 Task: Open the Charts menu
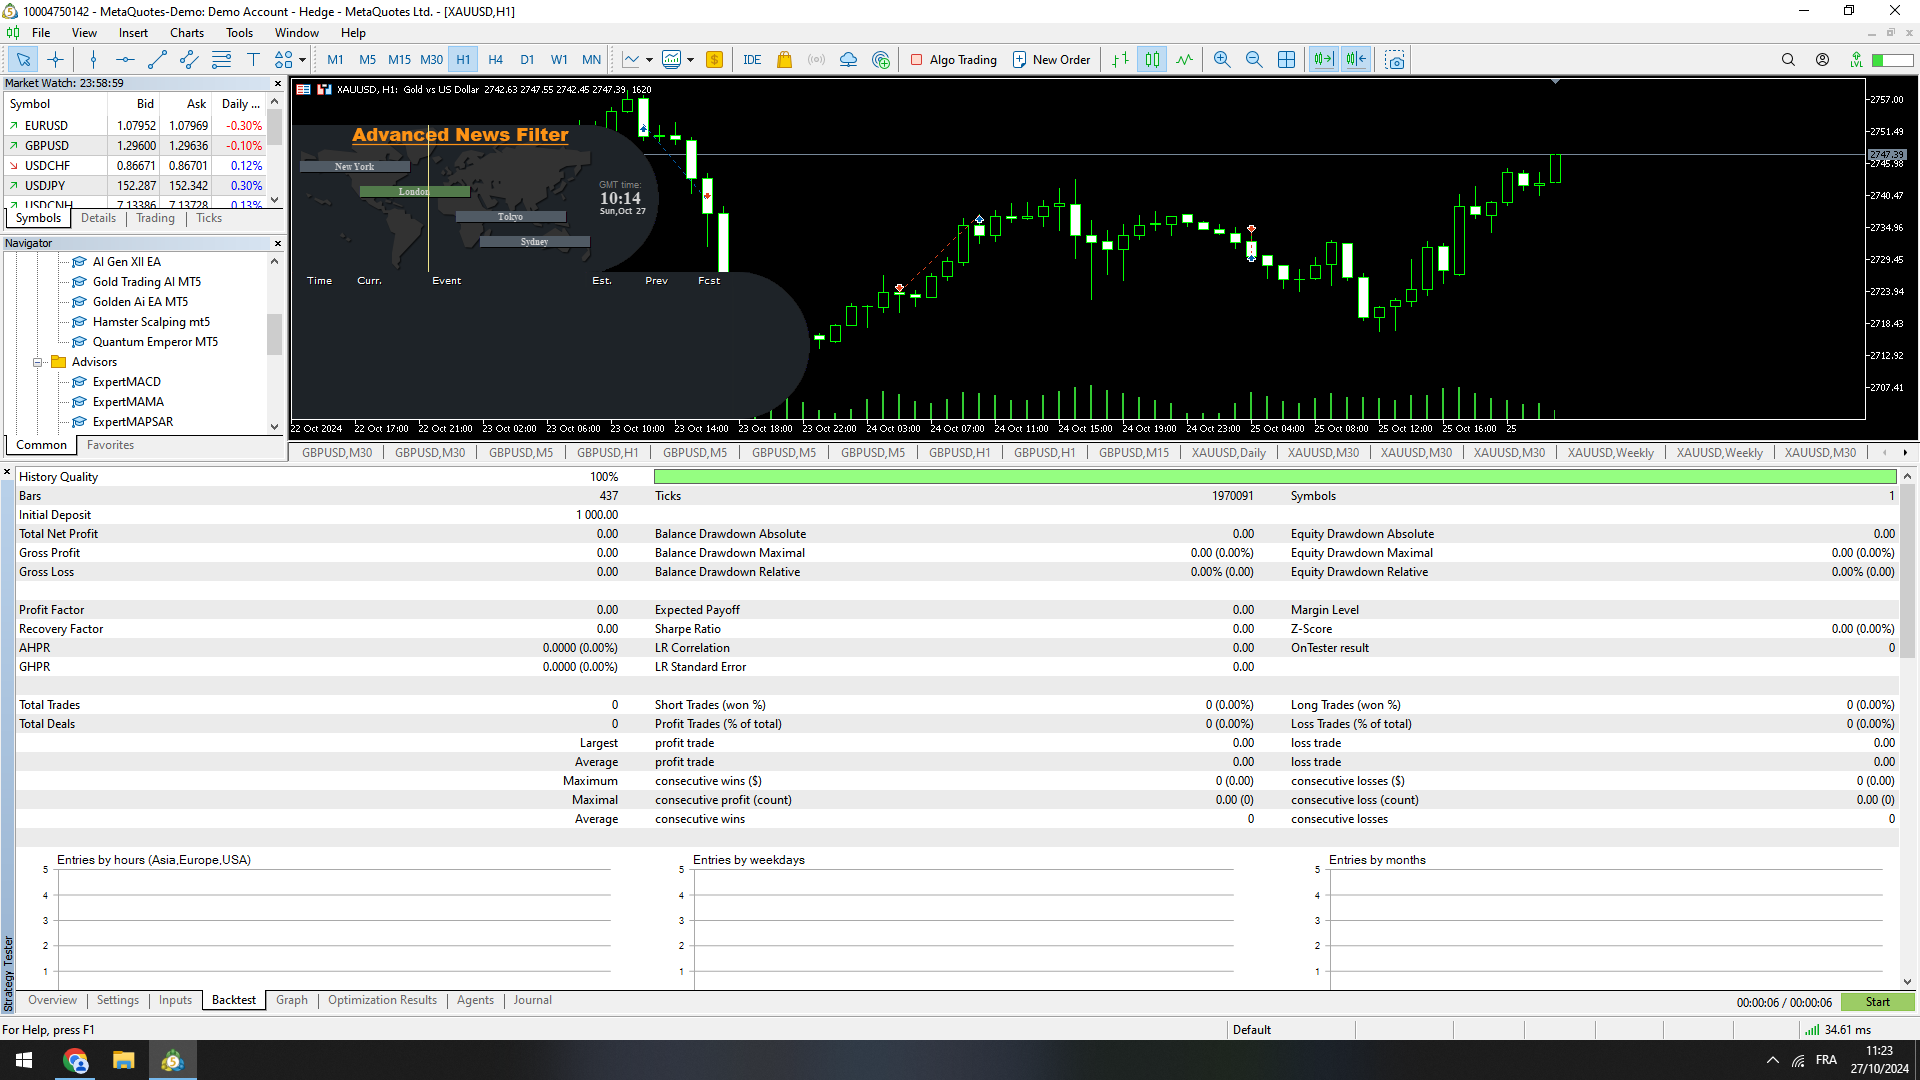point(187,33)
